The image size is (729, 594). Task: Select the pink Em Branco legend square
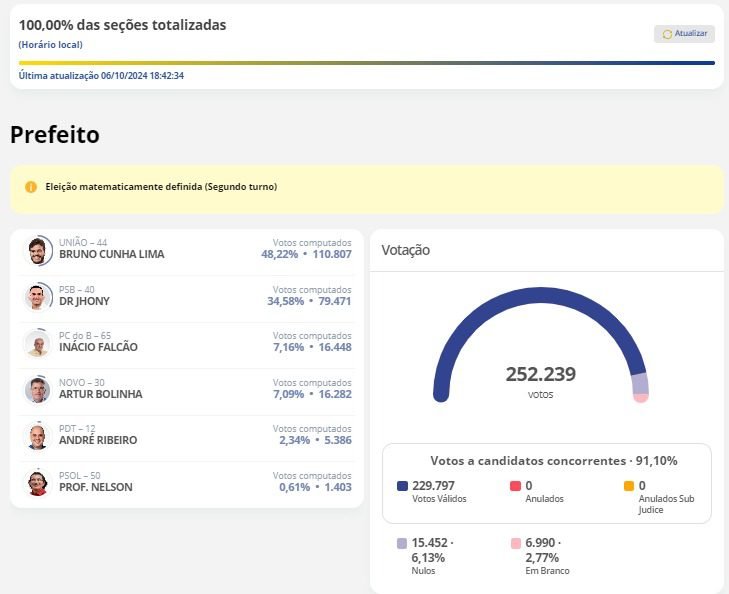[515, 543]
